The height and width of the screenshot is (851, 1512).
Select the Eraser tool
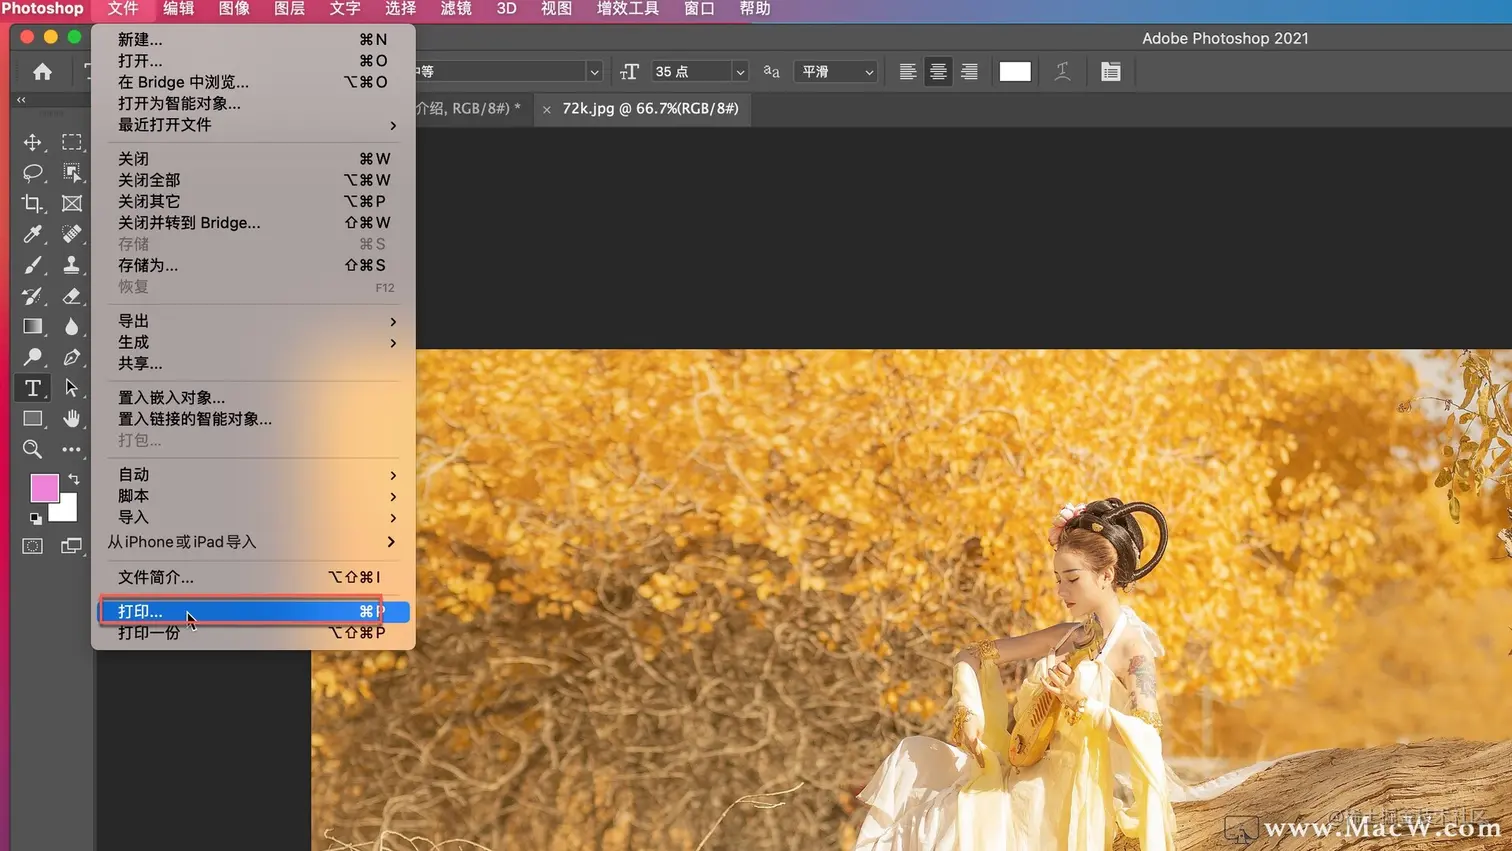72,296
